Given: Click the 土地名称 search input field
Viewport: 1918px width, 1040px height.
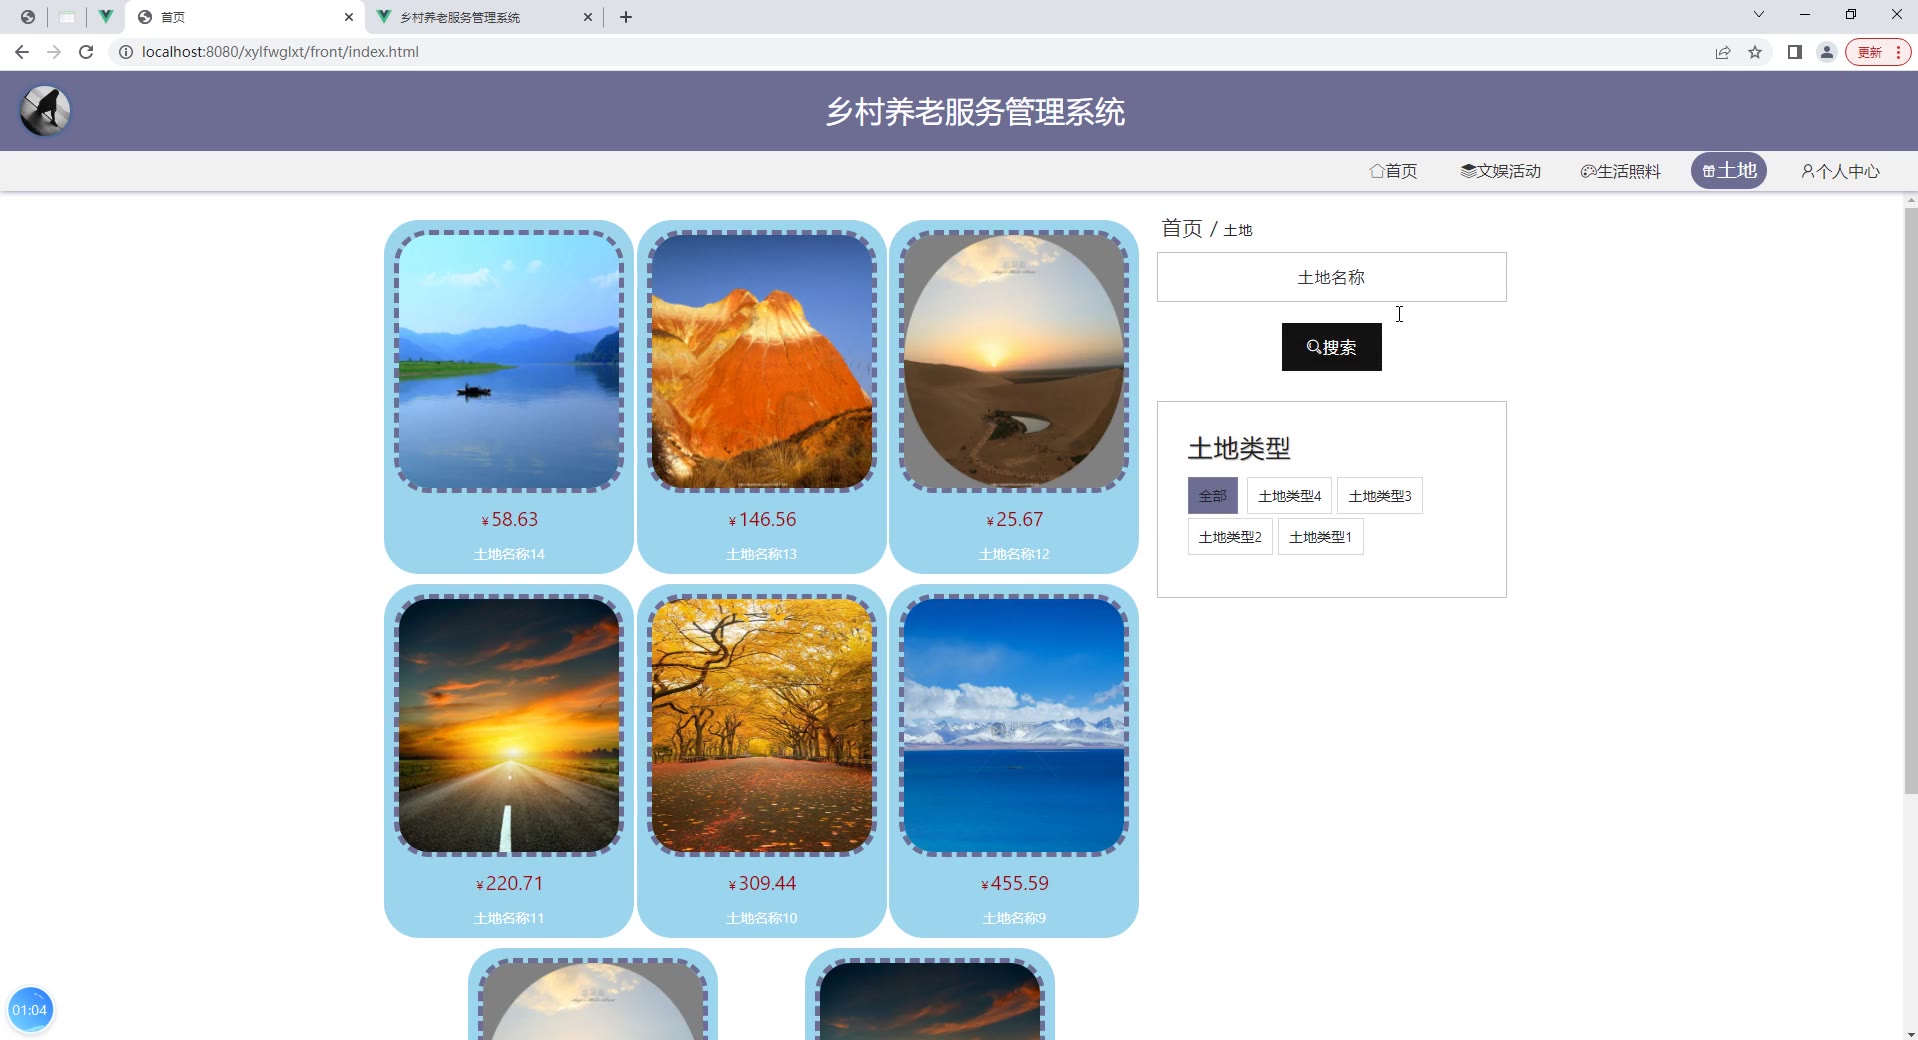Looking at the screenshot, I should tap(1331, 277).
